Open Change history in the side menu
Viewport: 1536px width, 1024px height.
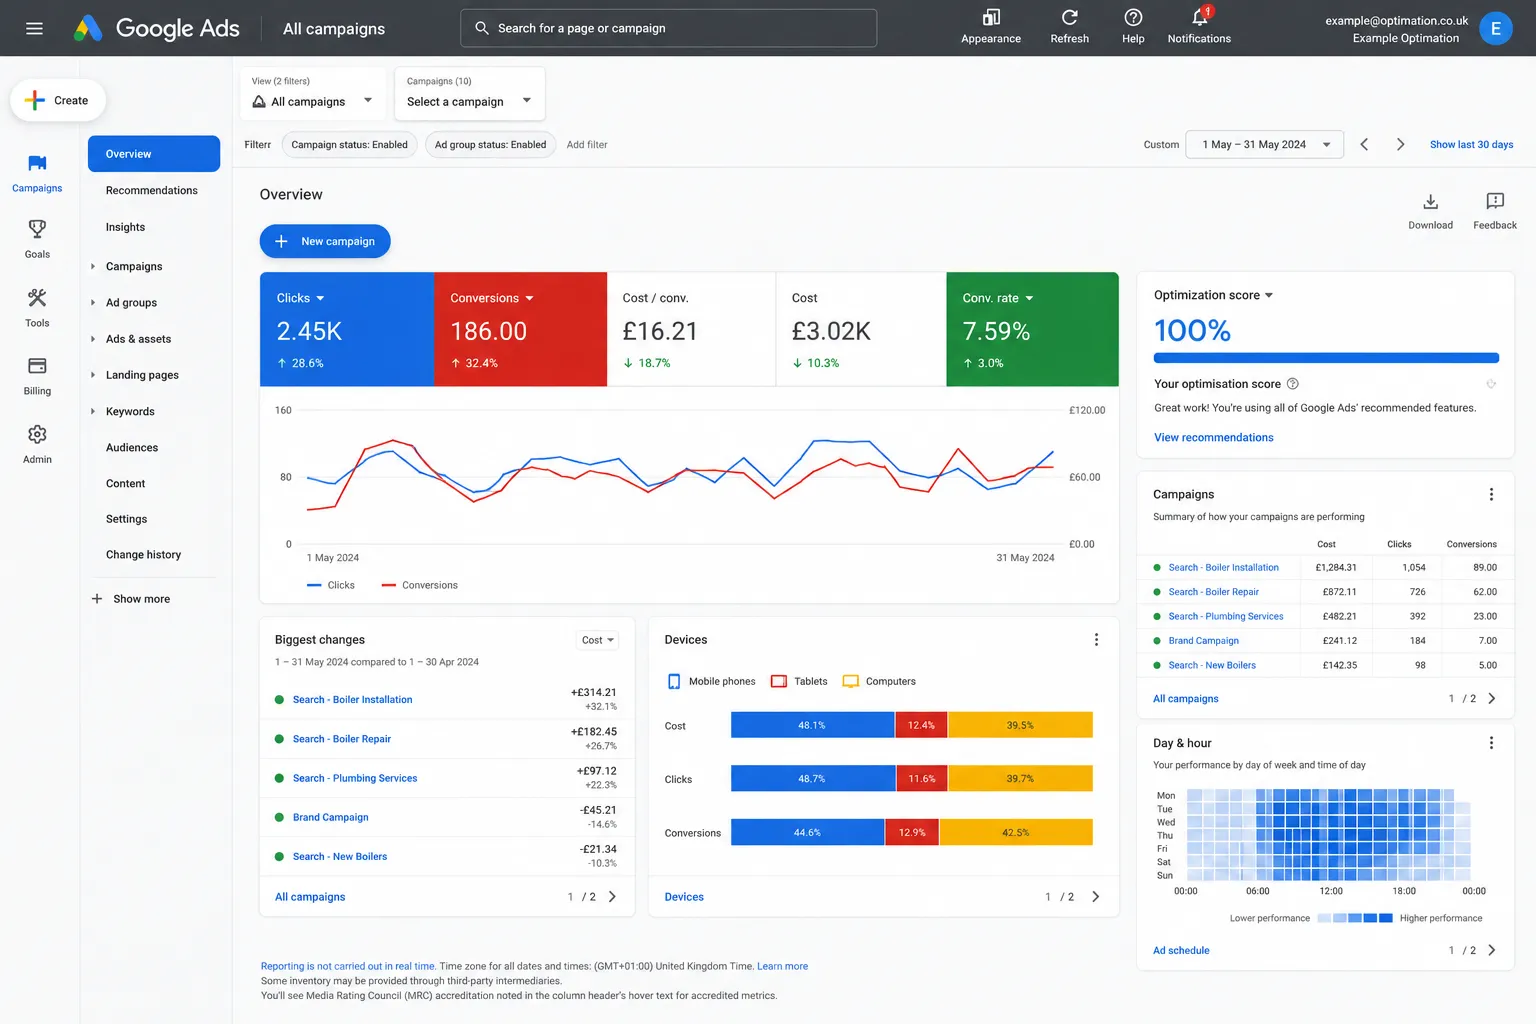pos(143,554)
